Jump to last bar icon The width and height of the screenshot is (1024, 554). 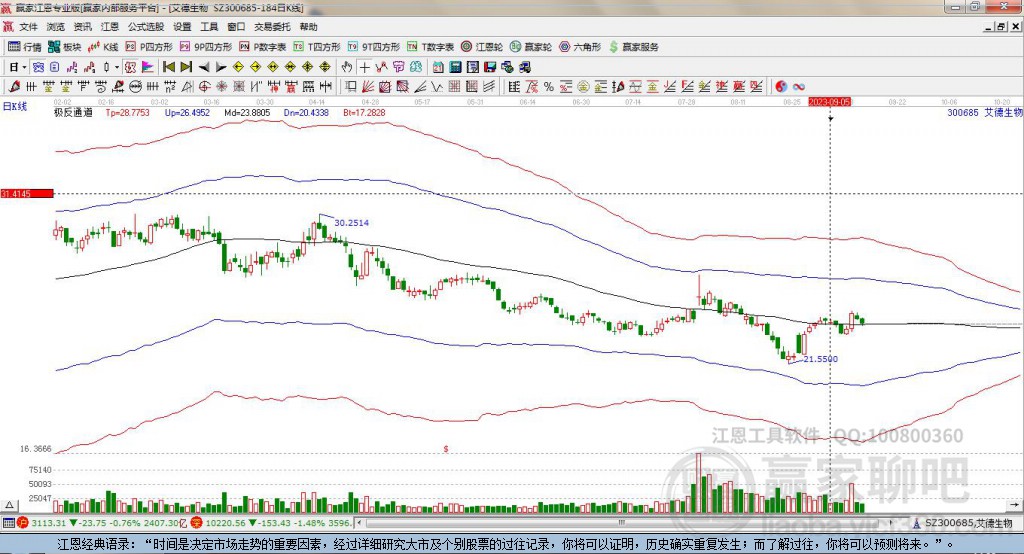point(186,67)
